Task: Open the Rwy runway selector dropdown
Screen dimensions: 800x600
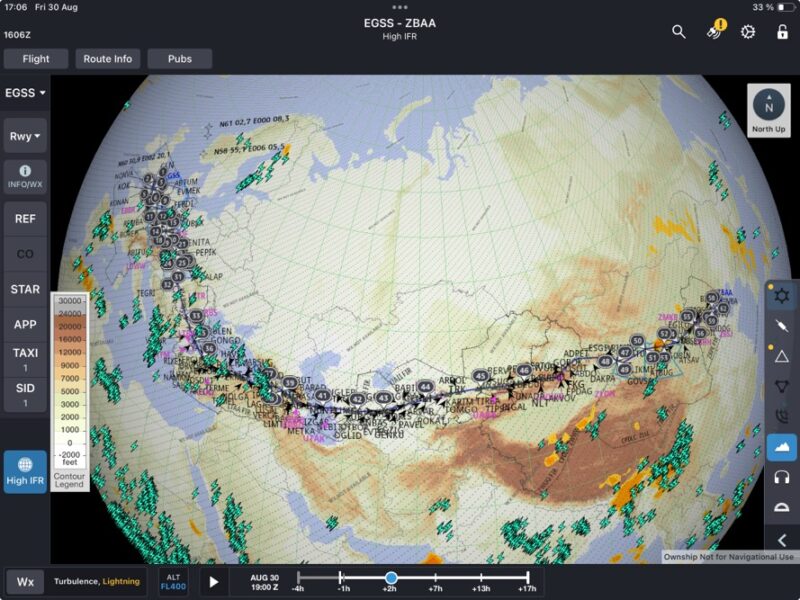Action: (x=24, y=136)
